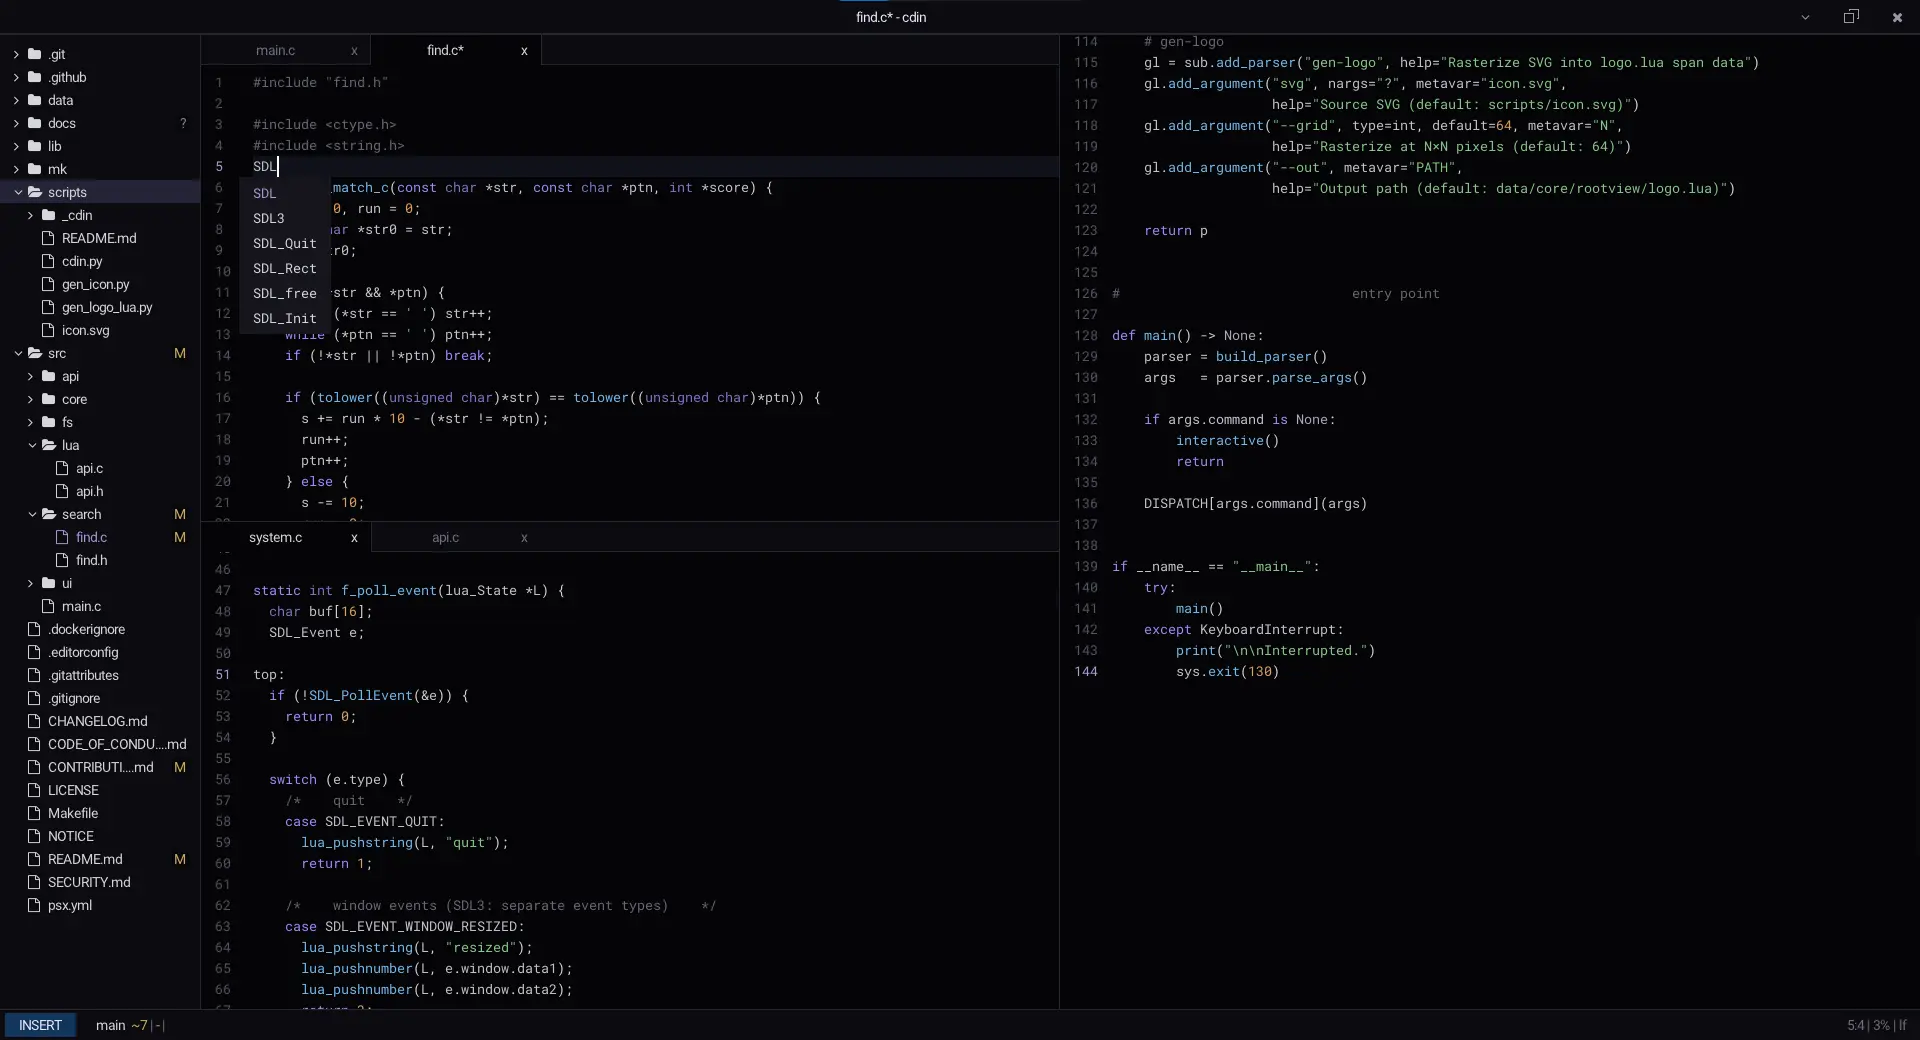
Task: Collapse the search folder chevron
Action: (32, 514)
